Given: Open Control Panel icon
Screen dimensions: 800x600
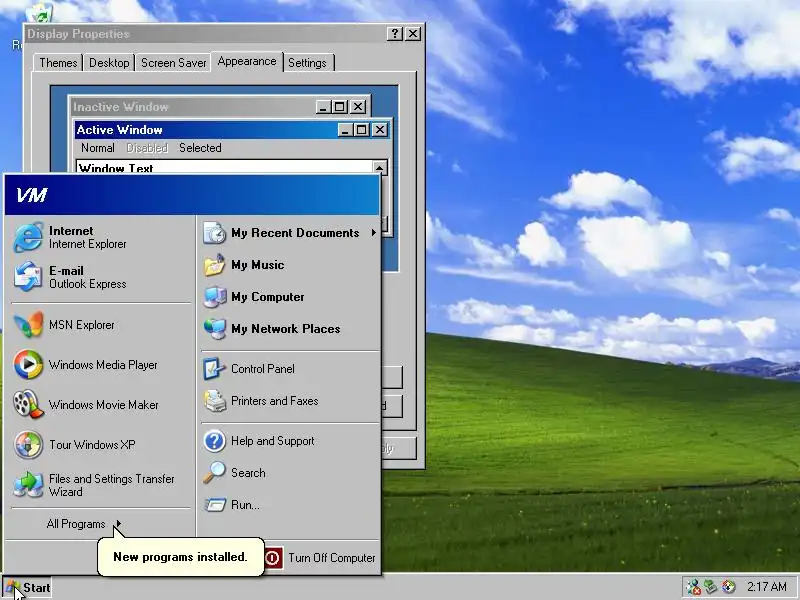Looking at the screenshot, I should [x=215, y=369].
